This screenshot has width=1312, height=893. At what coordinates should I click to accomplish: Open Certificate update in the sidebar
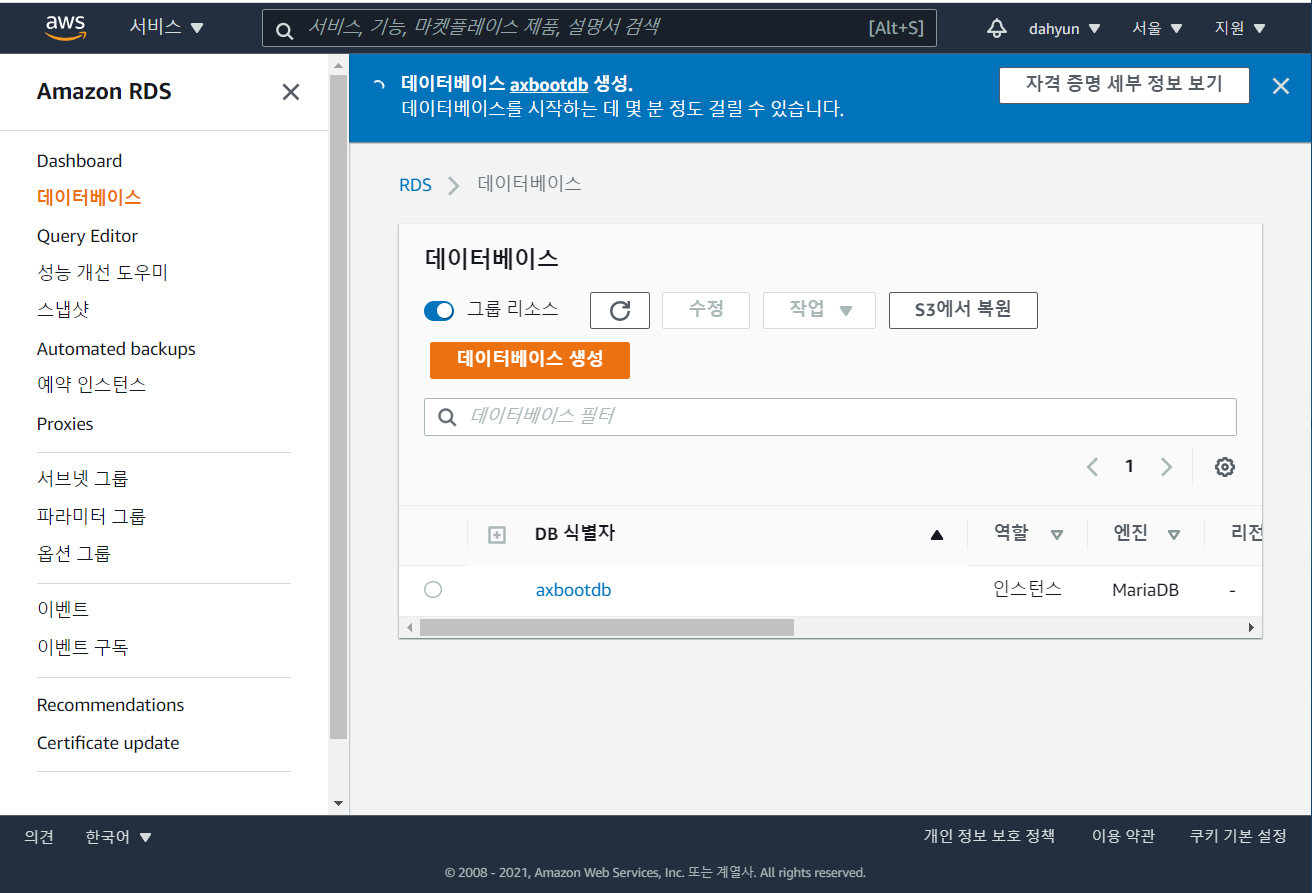pyautogui.click(x=108, y=743)
